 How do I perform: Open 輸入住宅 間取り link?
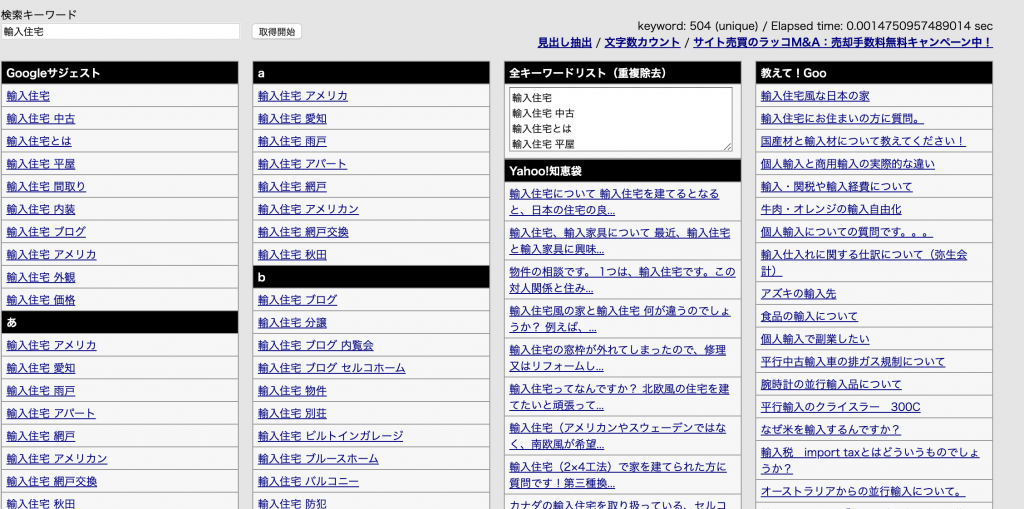tap(46, 187)
